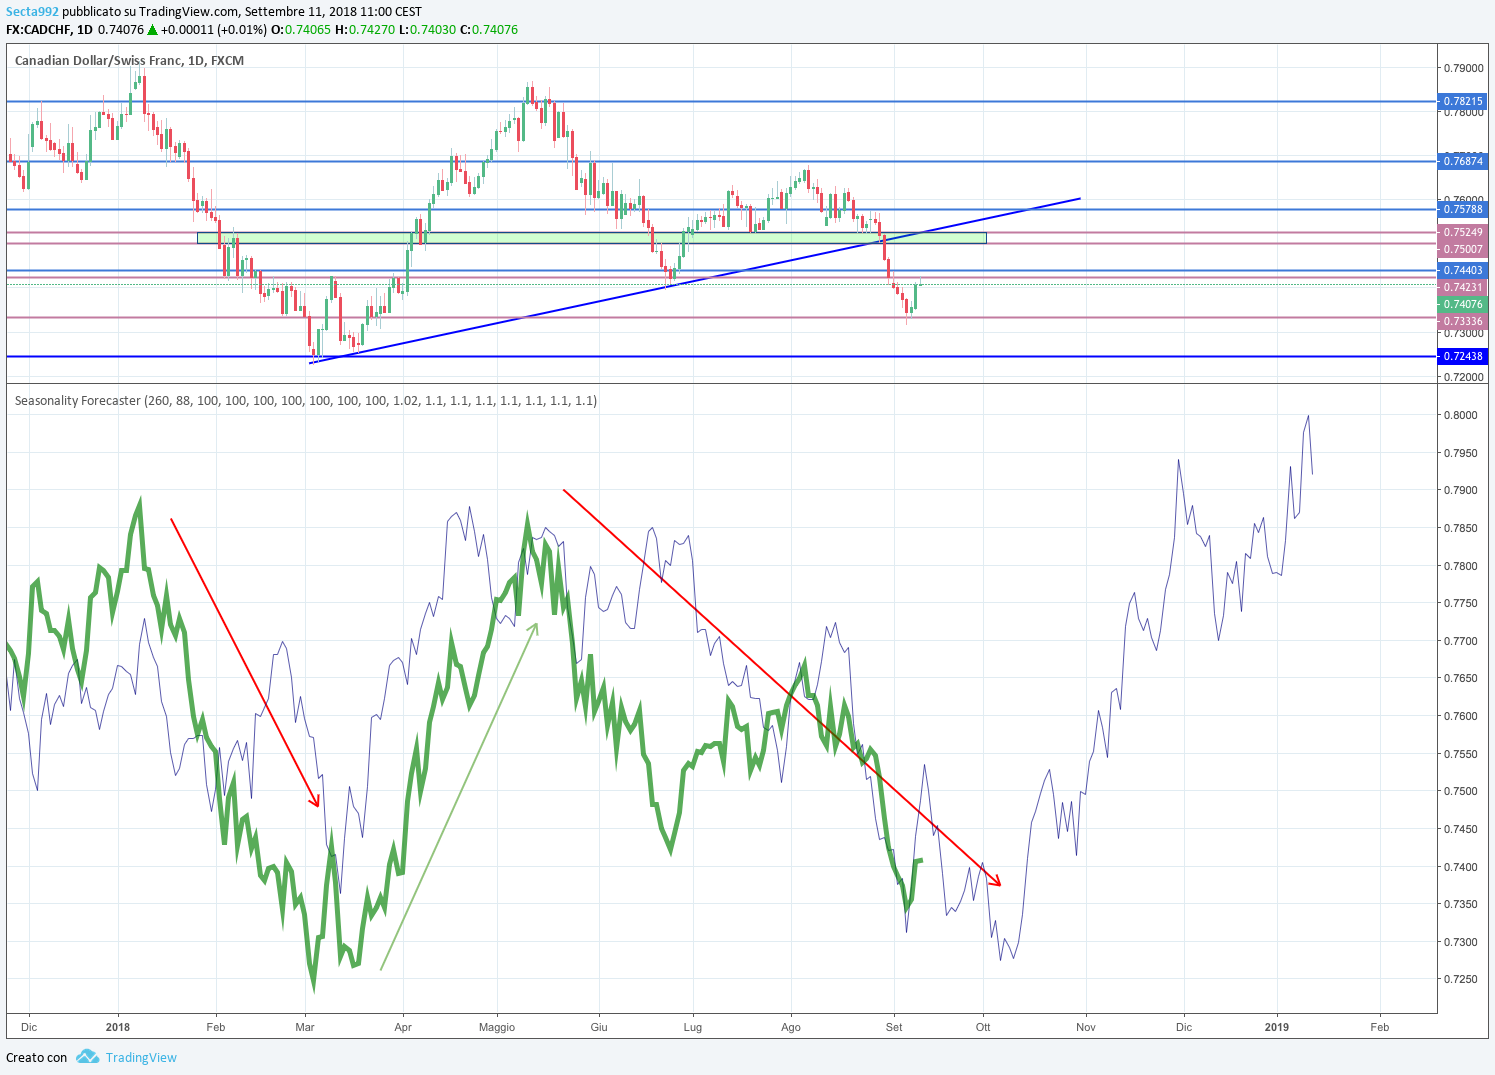Click the L:0.74030 low value

(x=427, y=30)
